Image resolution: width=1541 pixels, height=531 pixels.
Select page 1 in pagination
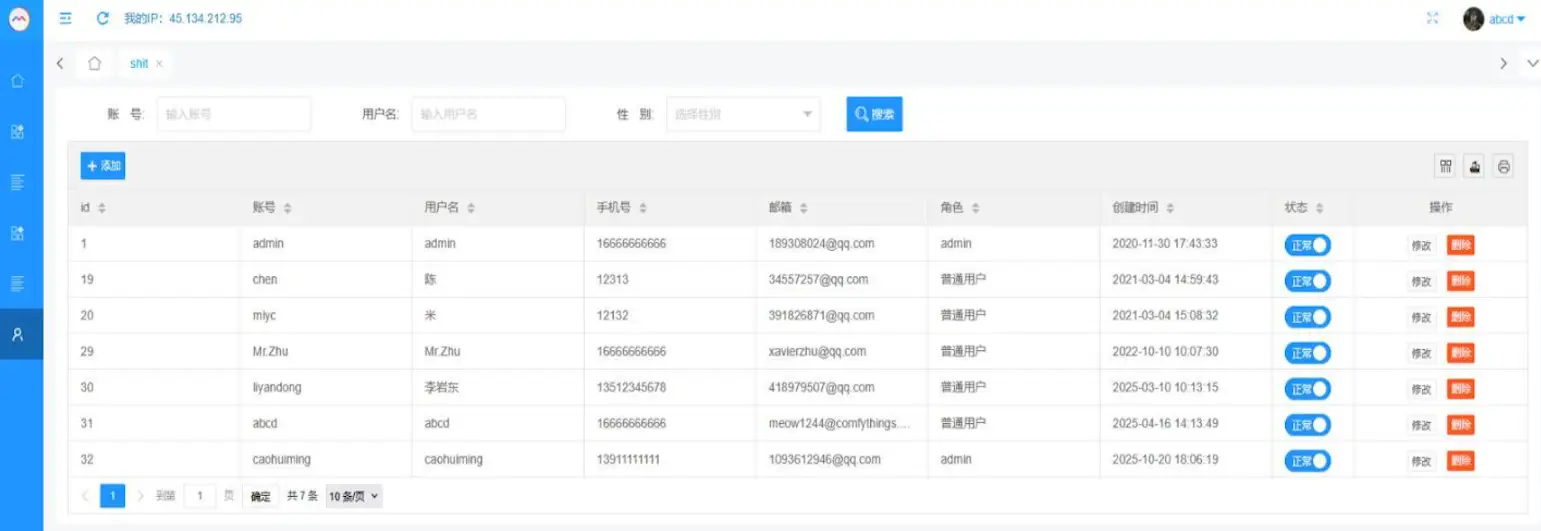coord(113,496)
